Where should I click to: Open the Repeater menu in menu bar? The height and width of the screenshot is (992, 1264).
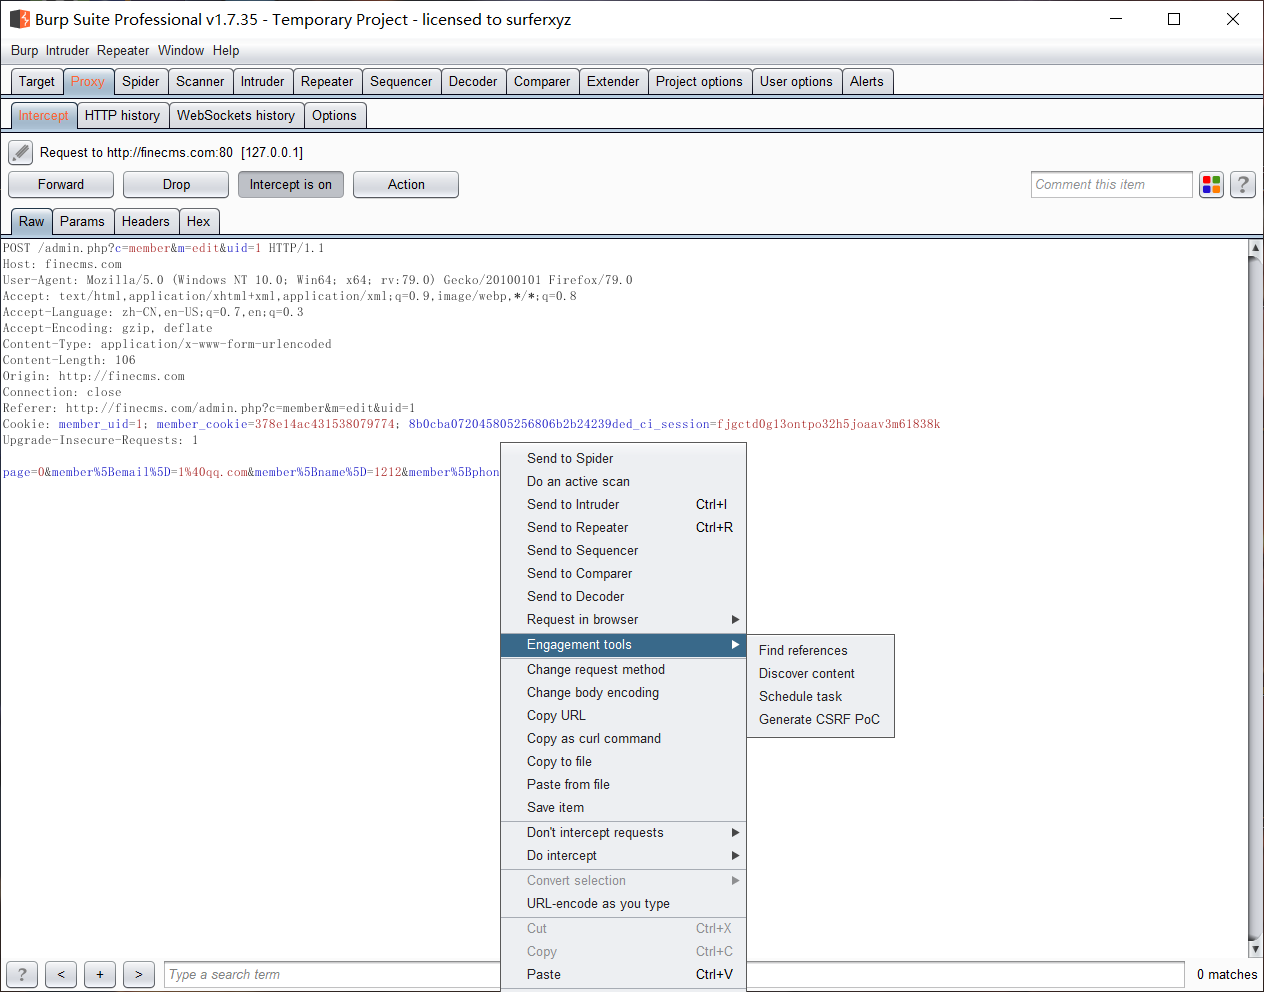click(x=123, y=50)
